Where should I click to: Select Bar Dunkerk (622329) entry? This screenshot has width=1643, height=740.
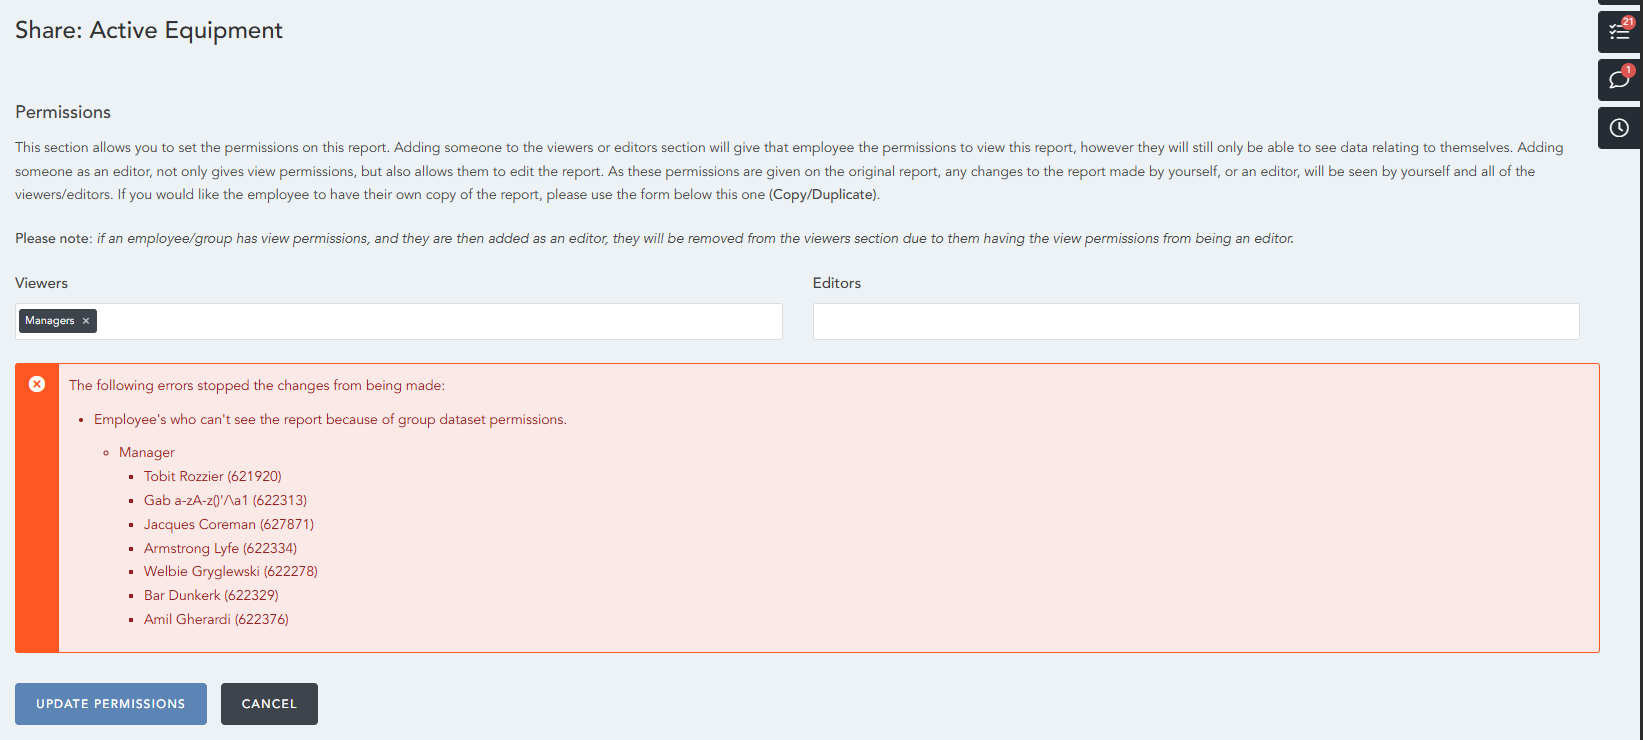tap(211, 596)
